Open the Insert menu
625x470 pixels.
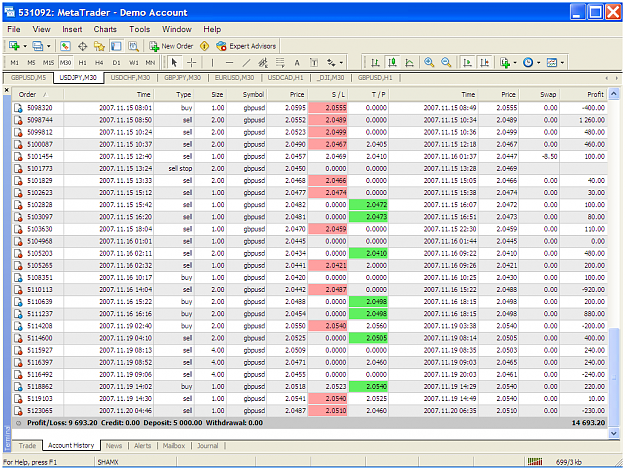click(x=72, y=29)
